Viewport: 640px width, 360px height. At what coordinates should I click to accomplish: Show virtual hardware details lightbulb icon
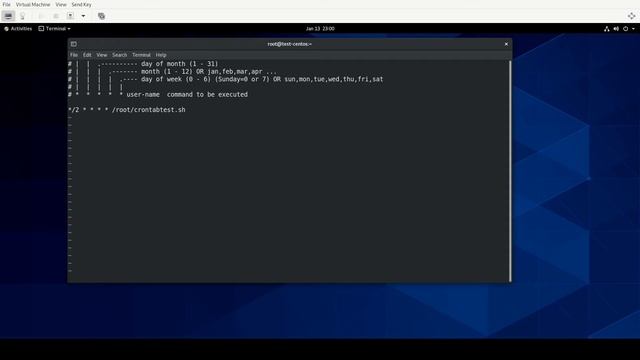[x=22, y=16]
